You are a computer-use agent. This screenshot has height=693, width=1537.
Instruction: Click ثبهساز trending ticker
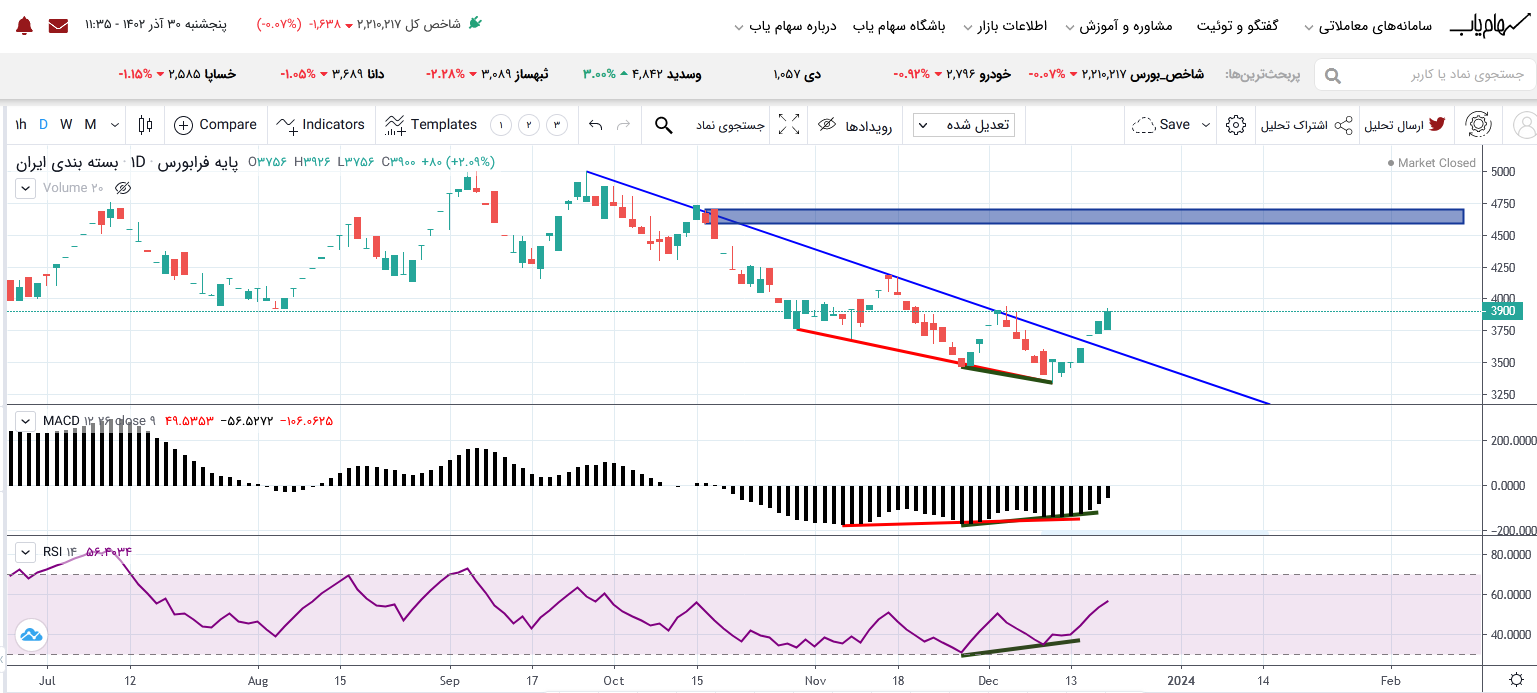point(487,74)
